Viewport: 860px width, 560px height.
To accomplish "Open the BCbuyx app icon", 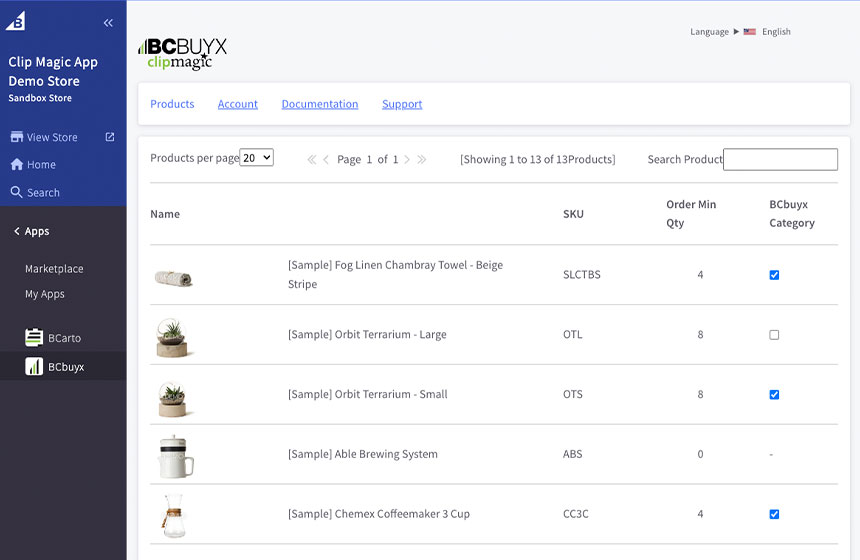I will click(34, 367).
